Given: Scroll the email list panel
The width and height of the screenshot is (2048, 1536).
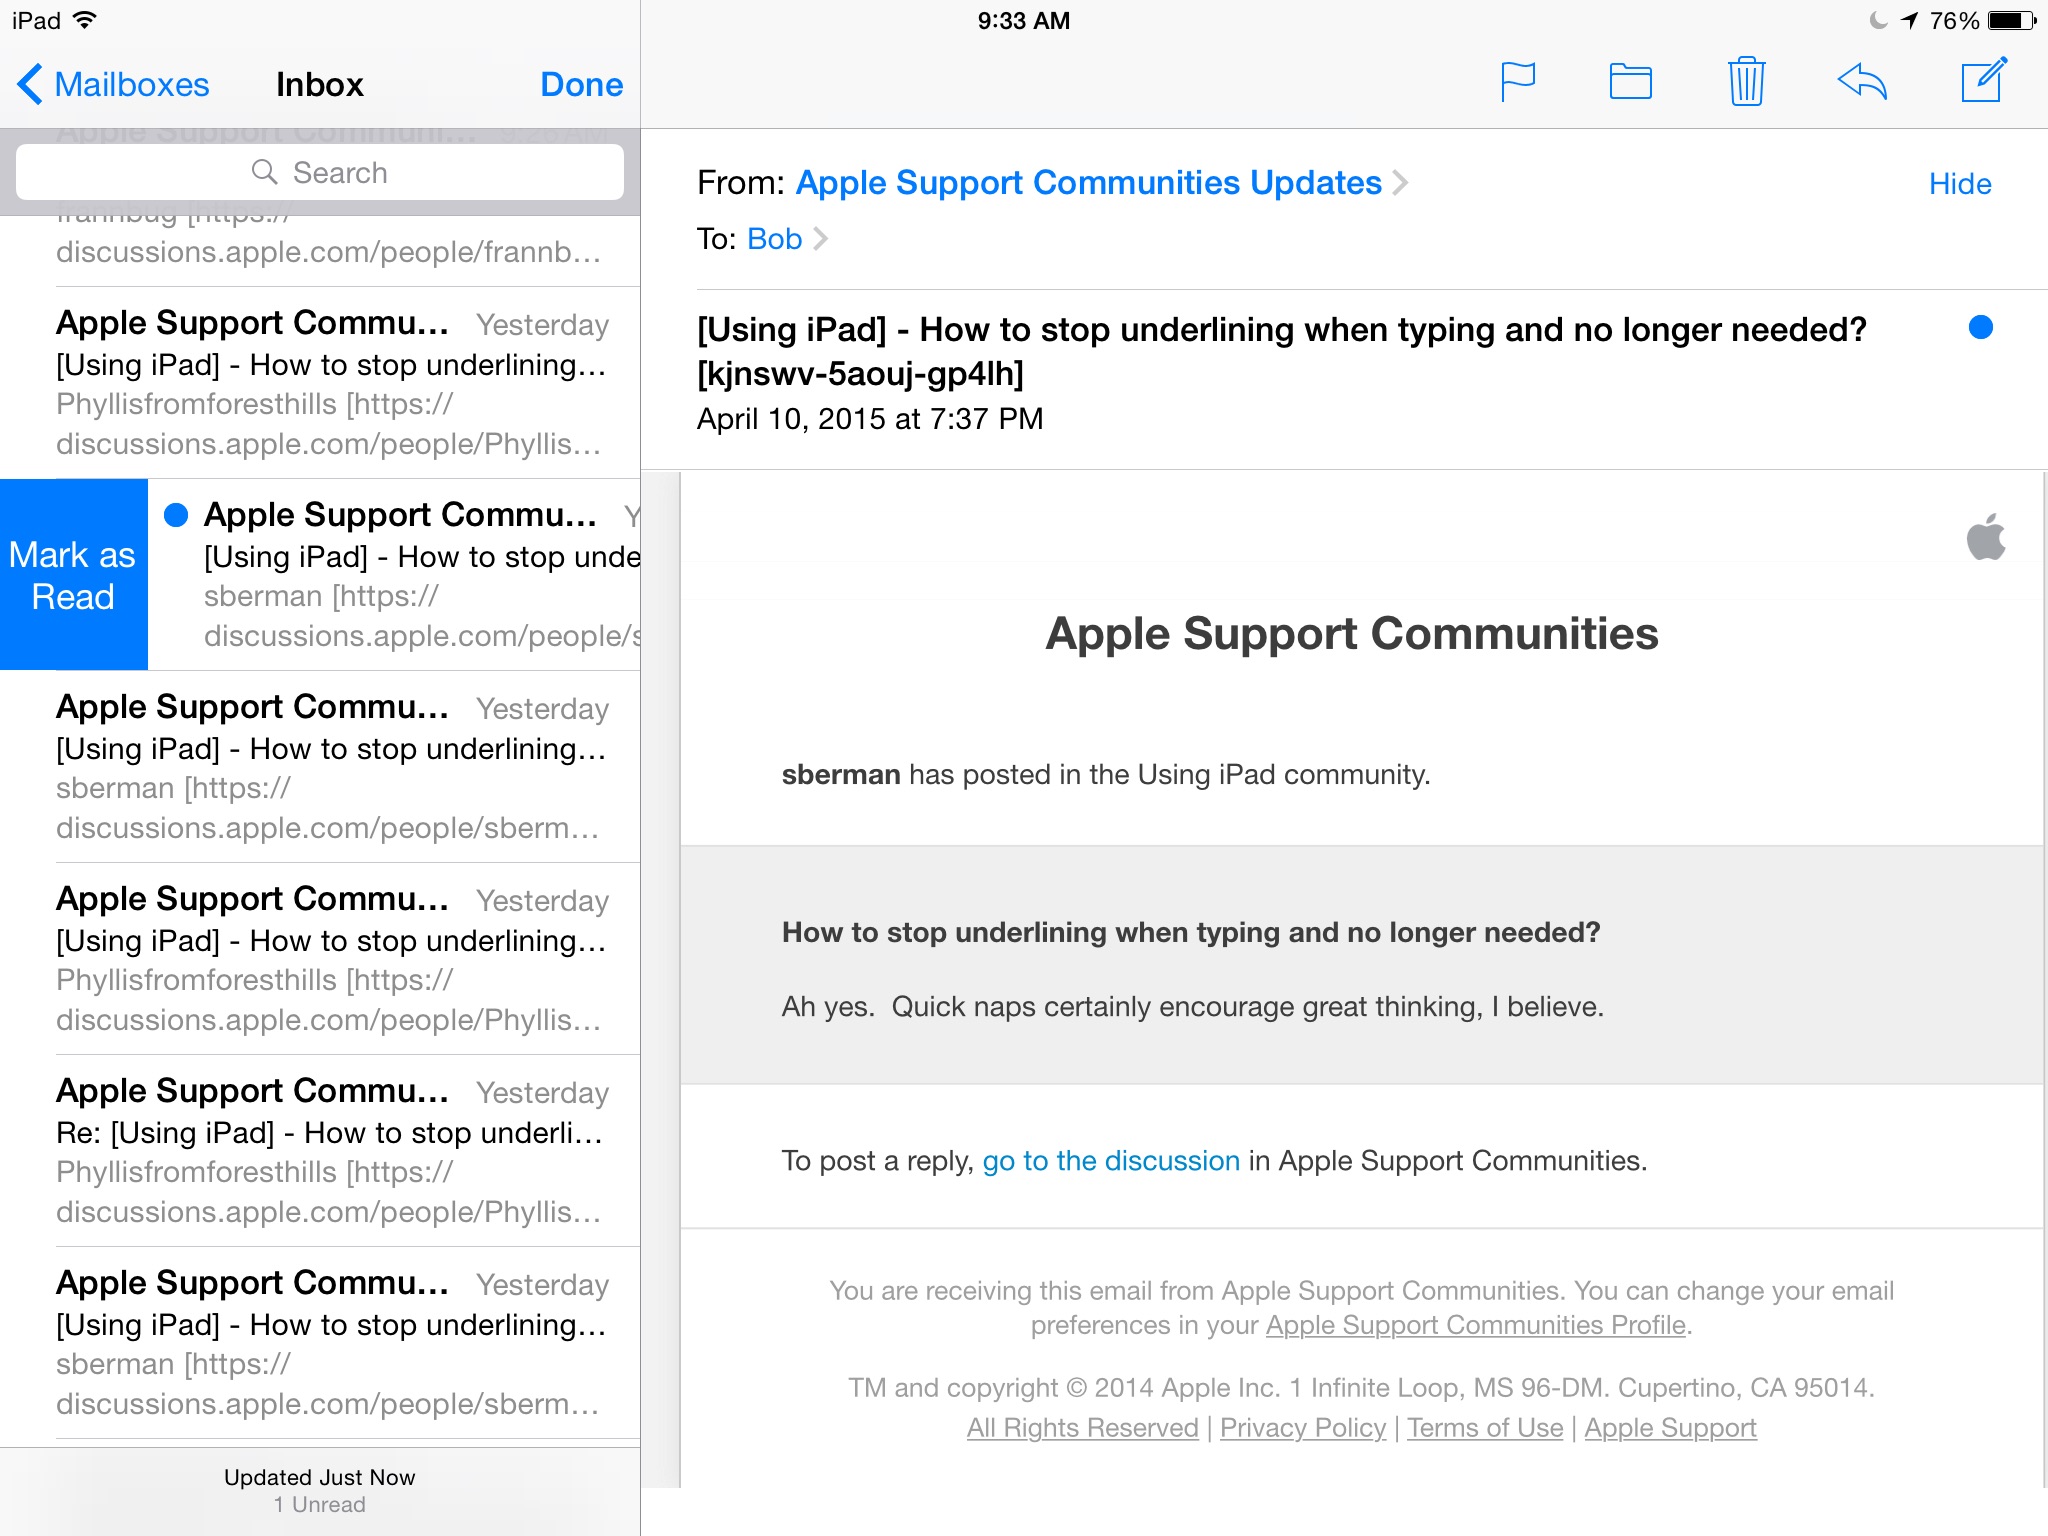Looking at the screenshot, I should tap(323, 807).
